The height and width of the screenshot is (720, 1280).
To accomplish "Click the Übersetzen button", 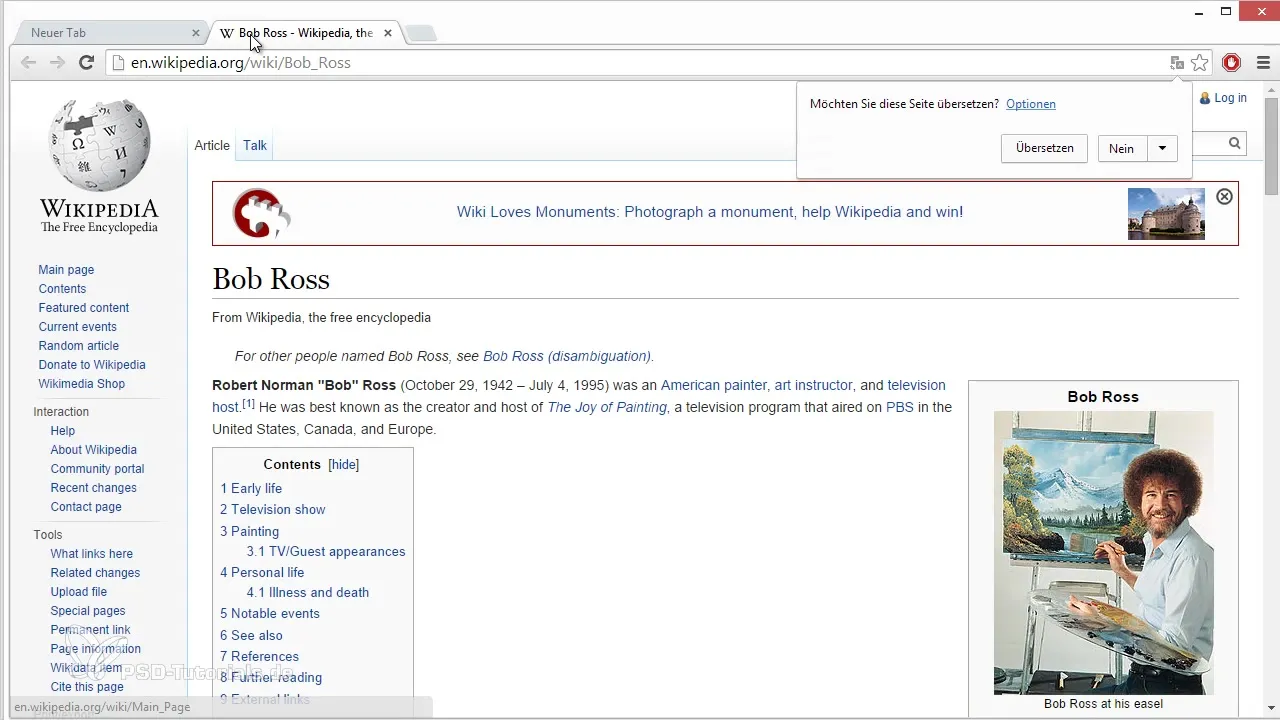I will 1044,148.
